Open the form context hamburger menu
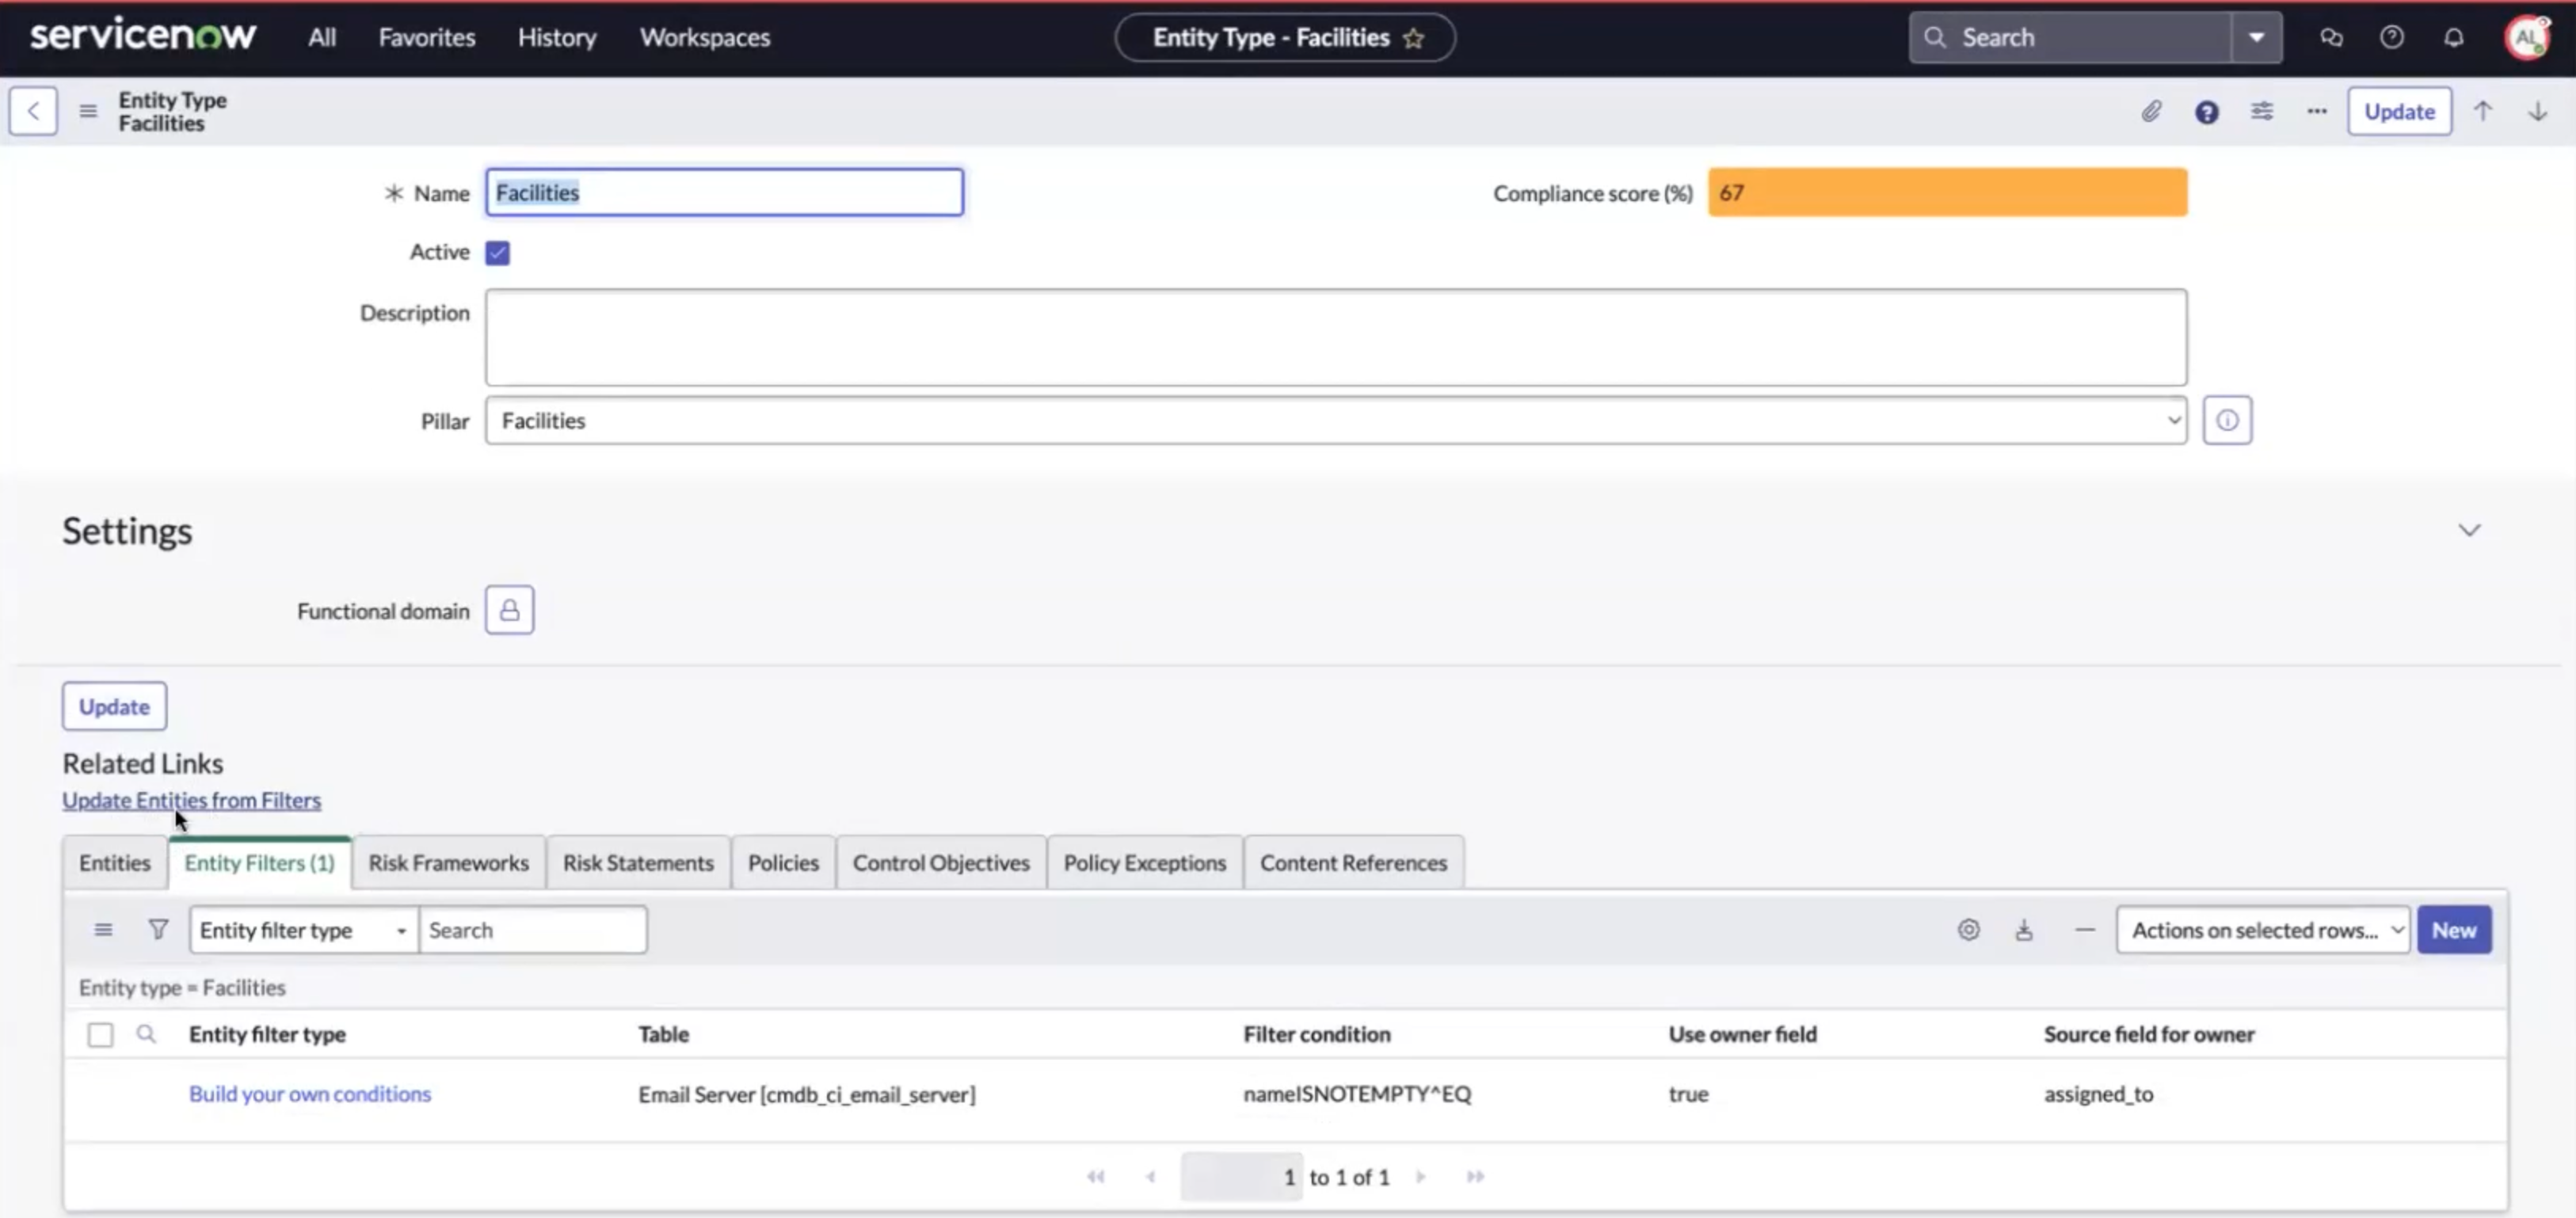Image resolution: width=2576 pixels, height=1218 pixels. (x=88, y=111)
